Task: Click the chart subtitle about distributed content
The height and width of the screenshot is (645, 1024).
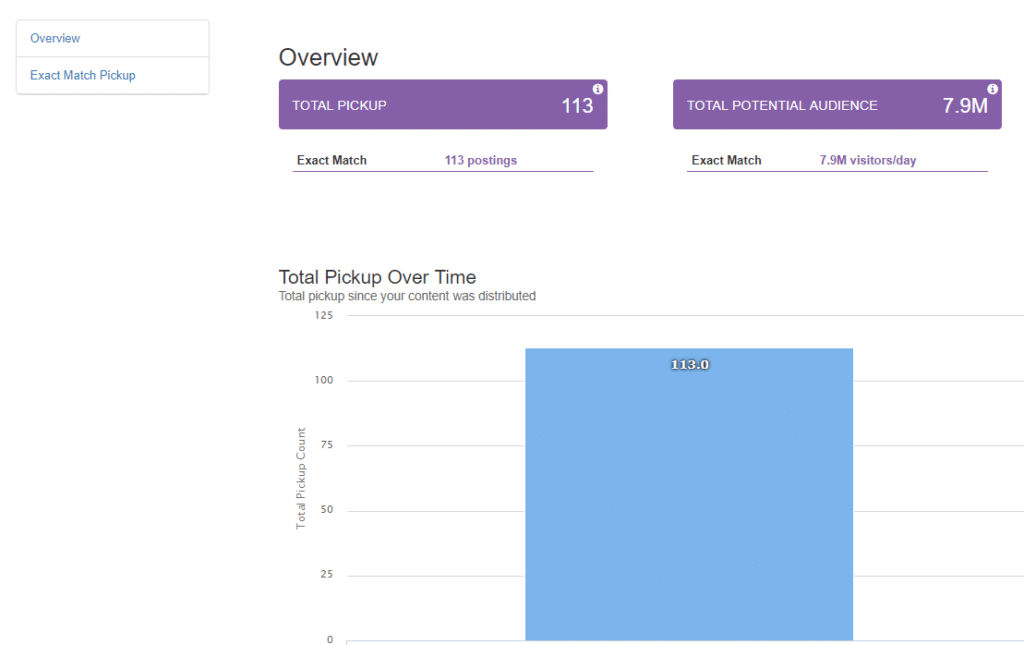Action: click(x=407, y=296)
